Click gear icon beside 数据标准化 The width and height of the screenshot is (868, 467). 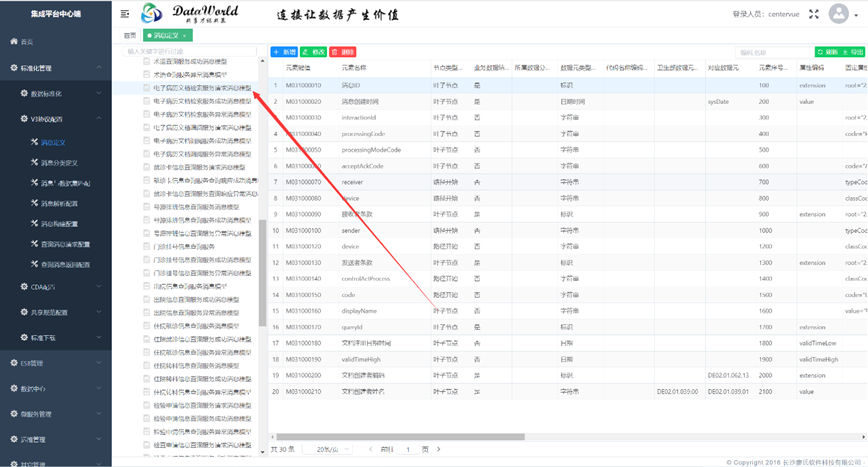tap(24, 94)
